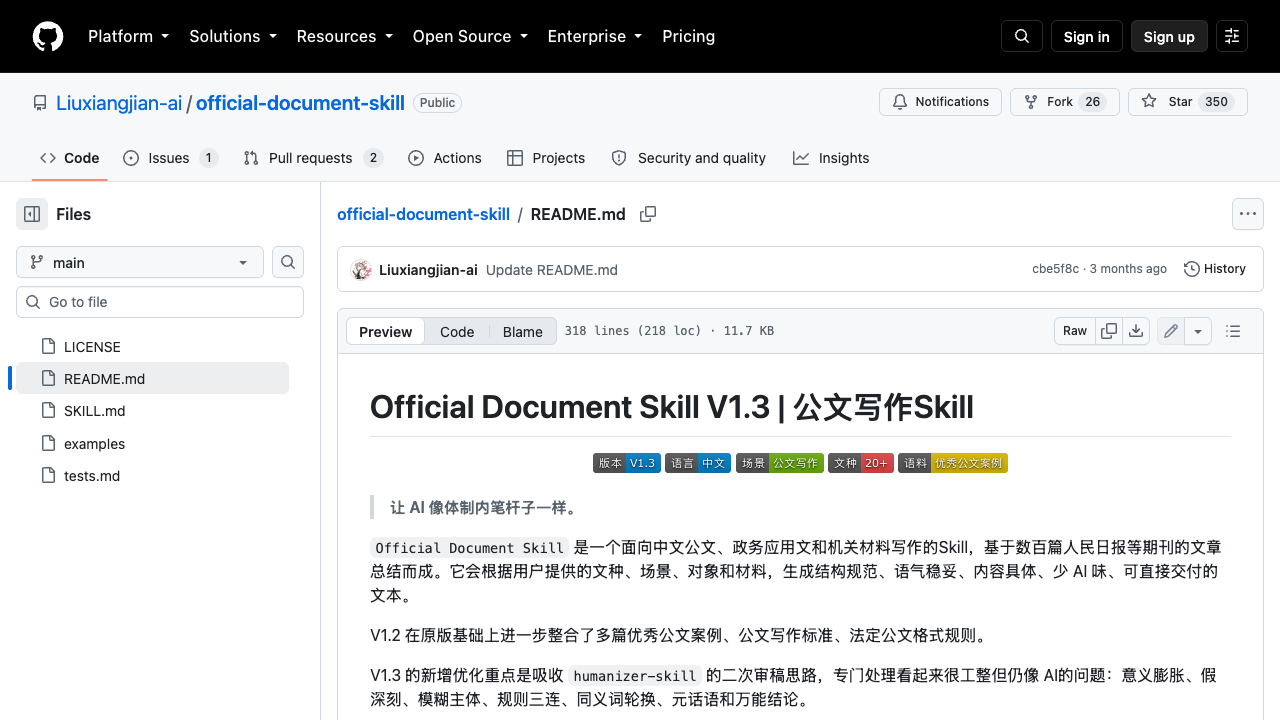This screenshot has height=720, width=1280.
Task: Select the Preview view toggle
Action: click(x=386, y=332)
